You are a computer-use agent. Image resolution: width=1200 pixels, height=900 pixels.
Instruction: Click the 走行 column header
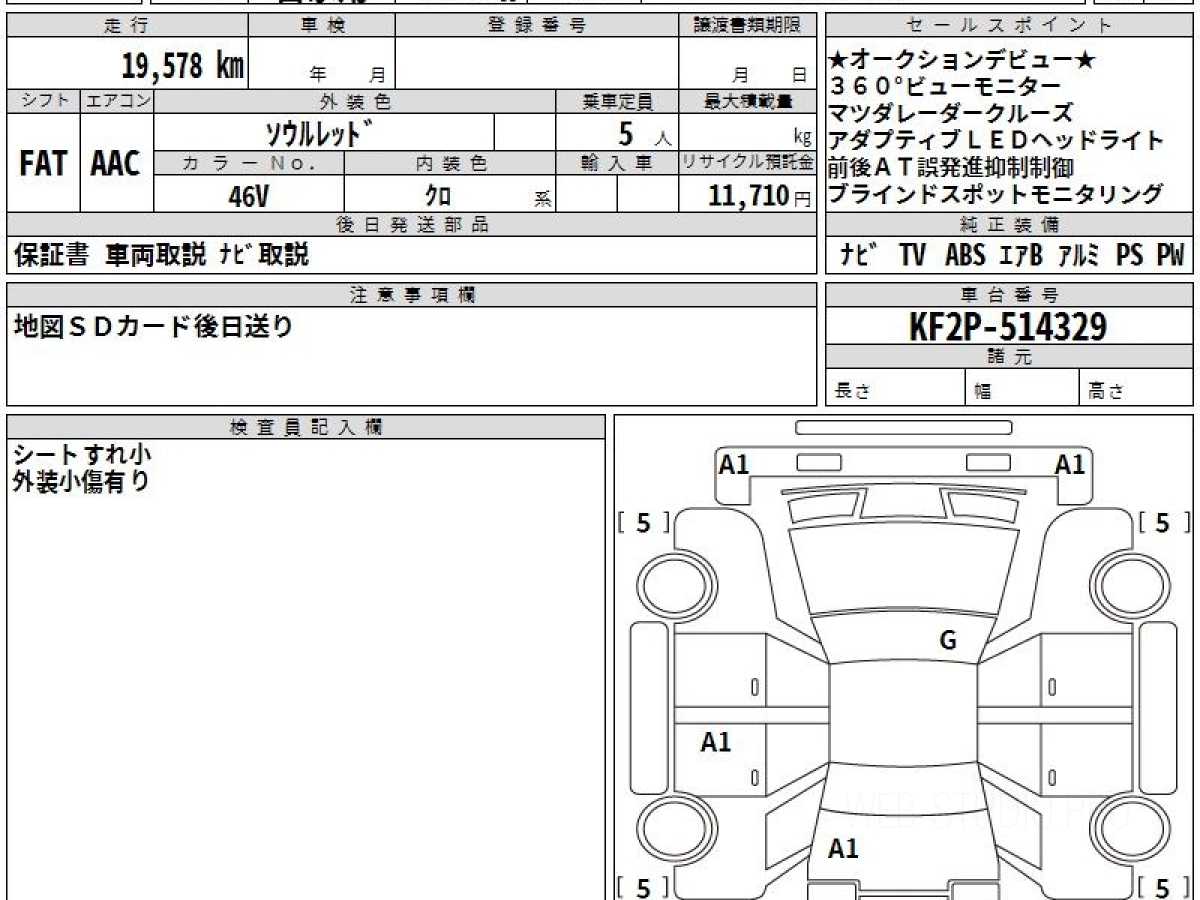tap(126, 26)
